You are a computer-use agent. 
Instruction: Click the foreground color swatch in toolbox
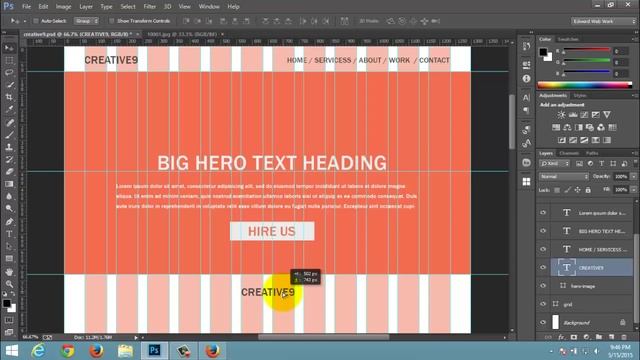point(7,304)
